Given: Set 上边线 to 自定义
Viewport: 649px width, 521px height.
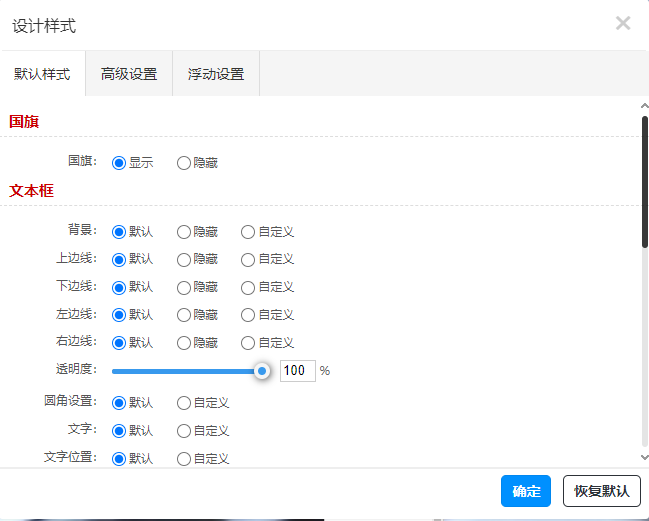Looking at the screenshot, I should [x=248, y=260].
